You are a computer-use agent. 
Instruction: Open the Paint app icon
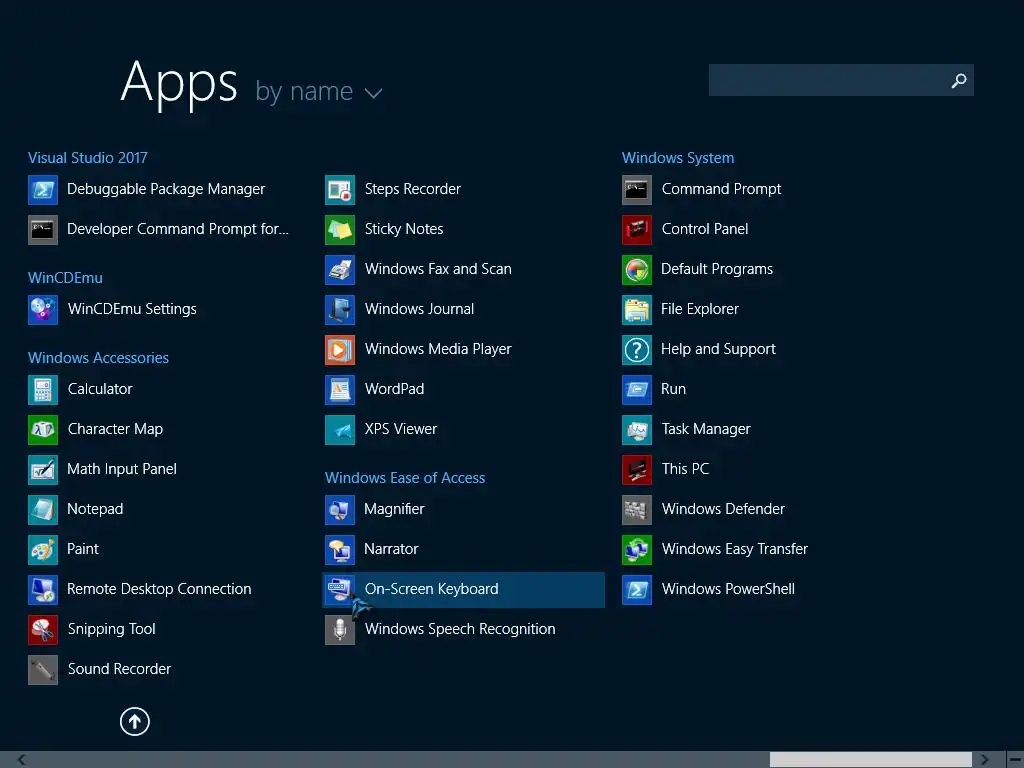pos(43,549)
